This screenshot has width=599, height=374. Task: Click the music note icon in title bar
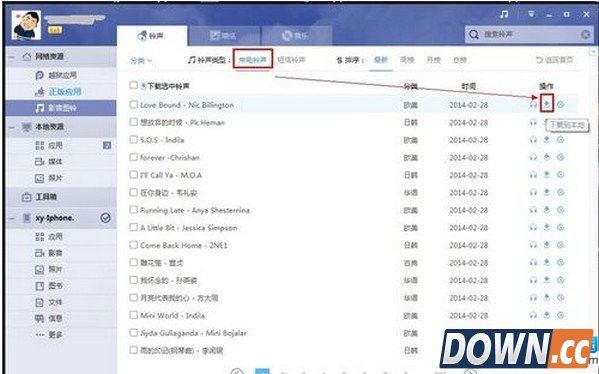click(504, 15)
